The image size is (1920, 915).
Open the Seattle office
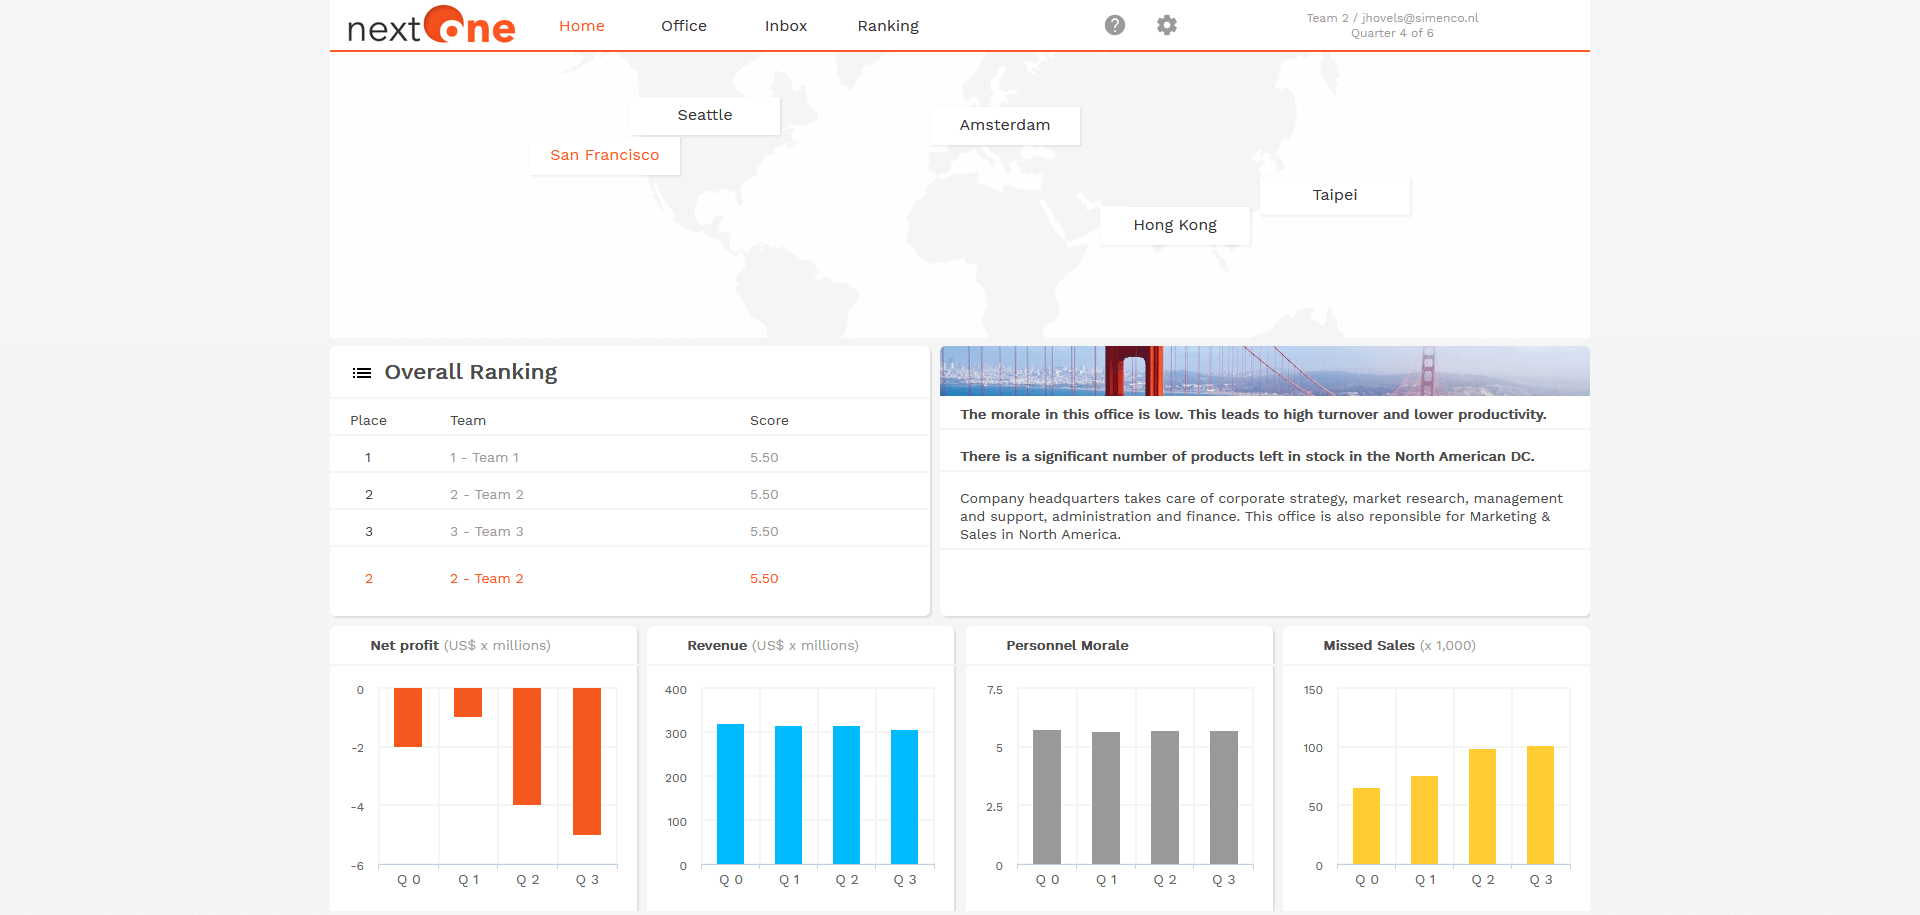pyautogui.click(x=704, y=115)
